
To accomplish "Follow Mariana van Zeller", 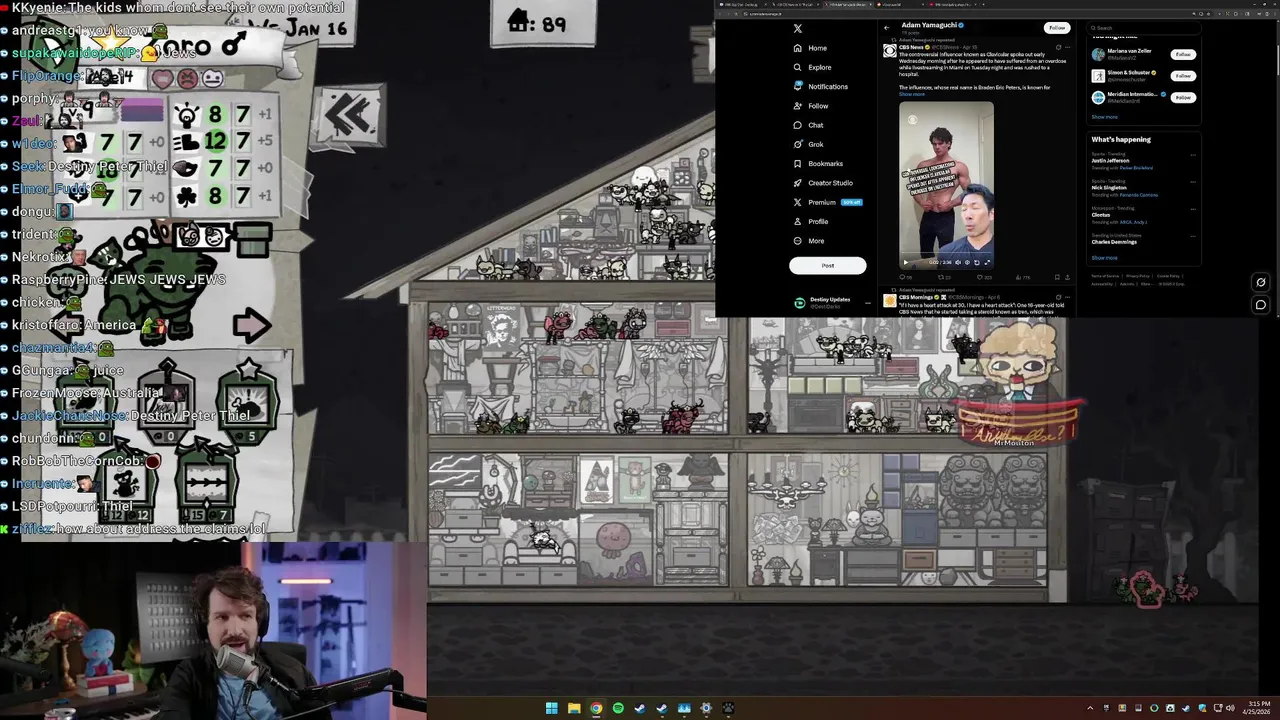I will coord(1183,54).
